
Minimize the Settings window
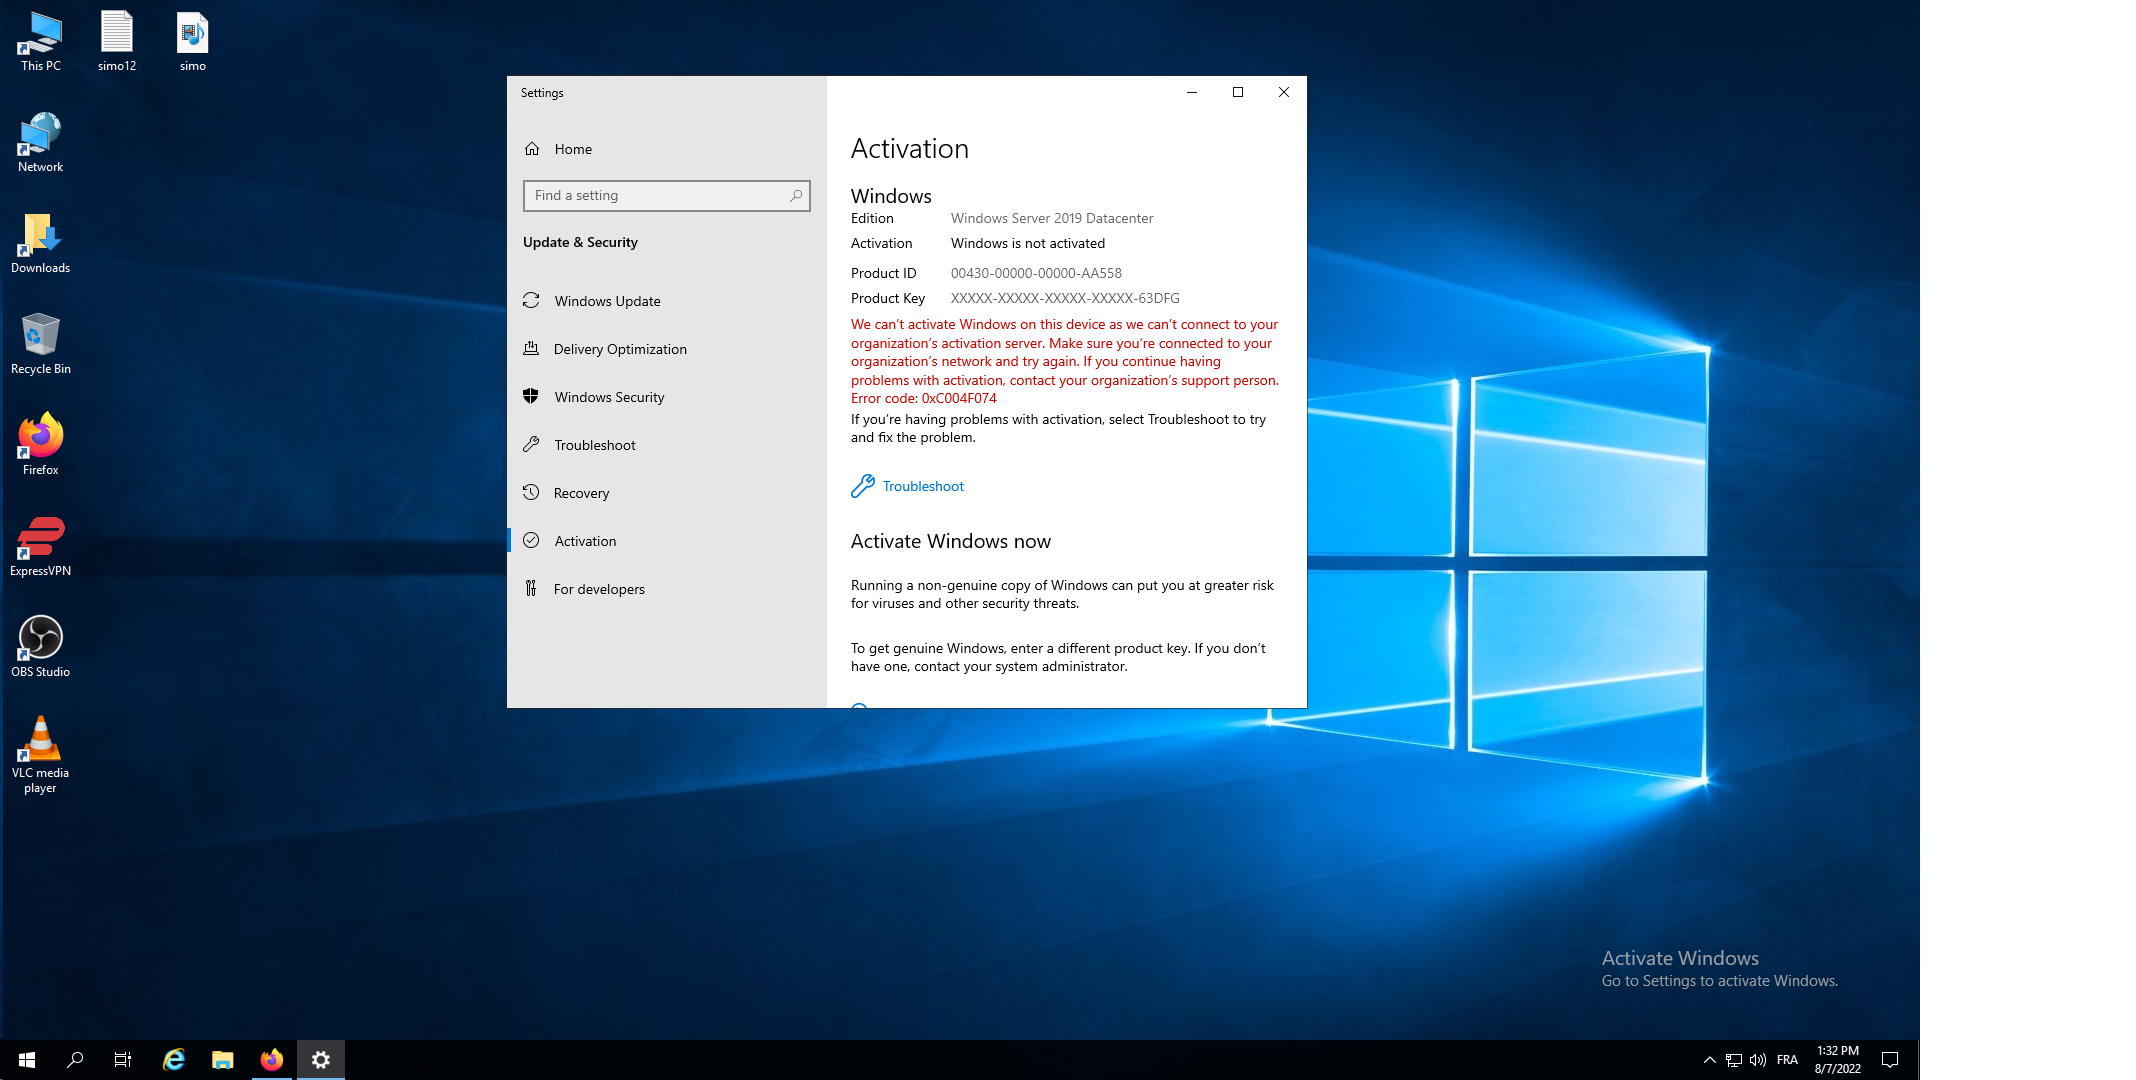[1192, 92]
